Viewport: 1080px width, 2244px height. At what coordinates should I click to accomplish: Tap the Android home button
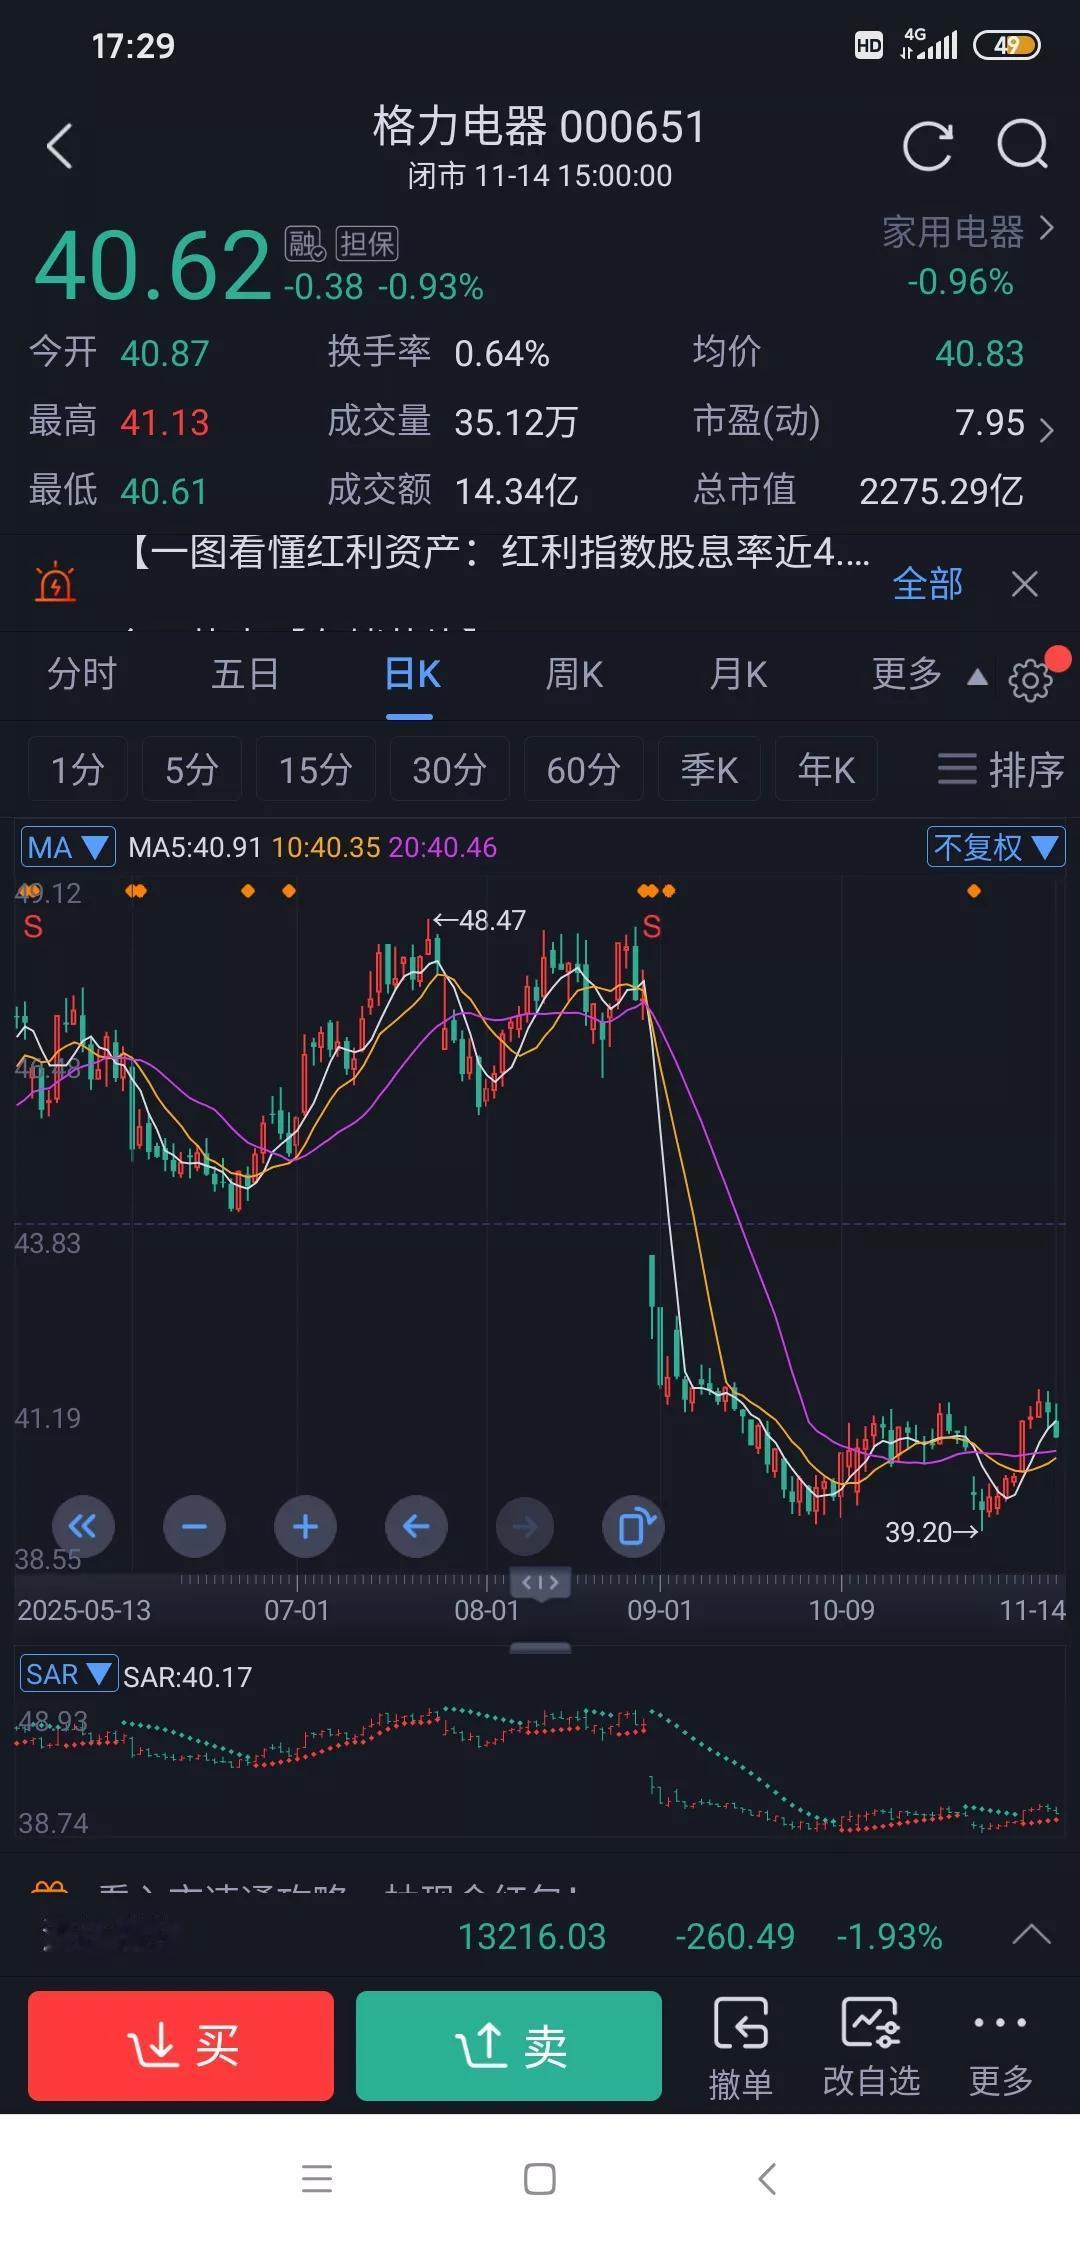point(540,2178)
